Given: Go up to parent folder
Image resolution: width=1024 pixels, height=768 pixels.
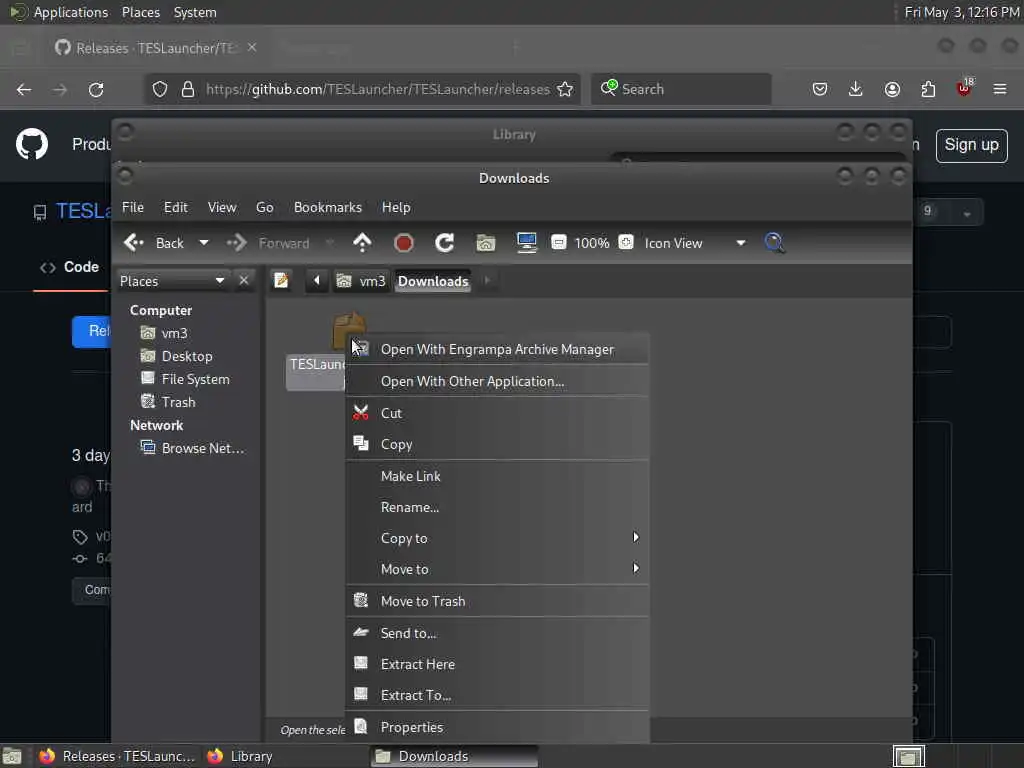Looking at the screenshot, I should (x=362, y=243).
